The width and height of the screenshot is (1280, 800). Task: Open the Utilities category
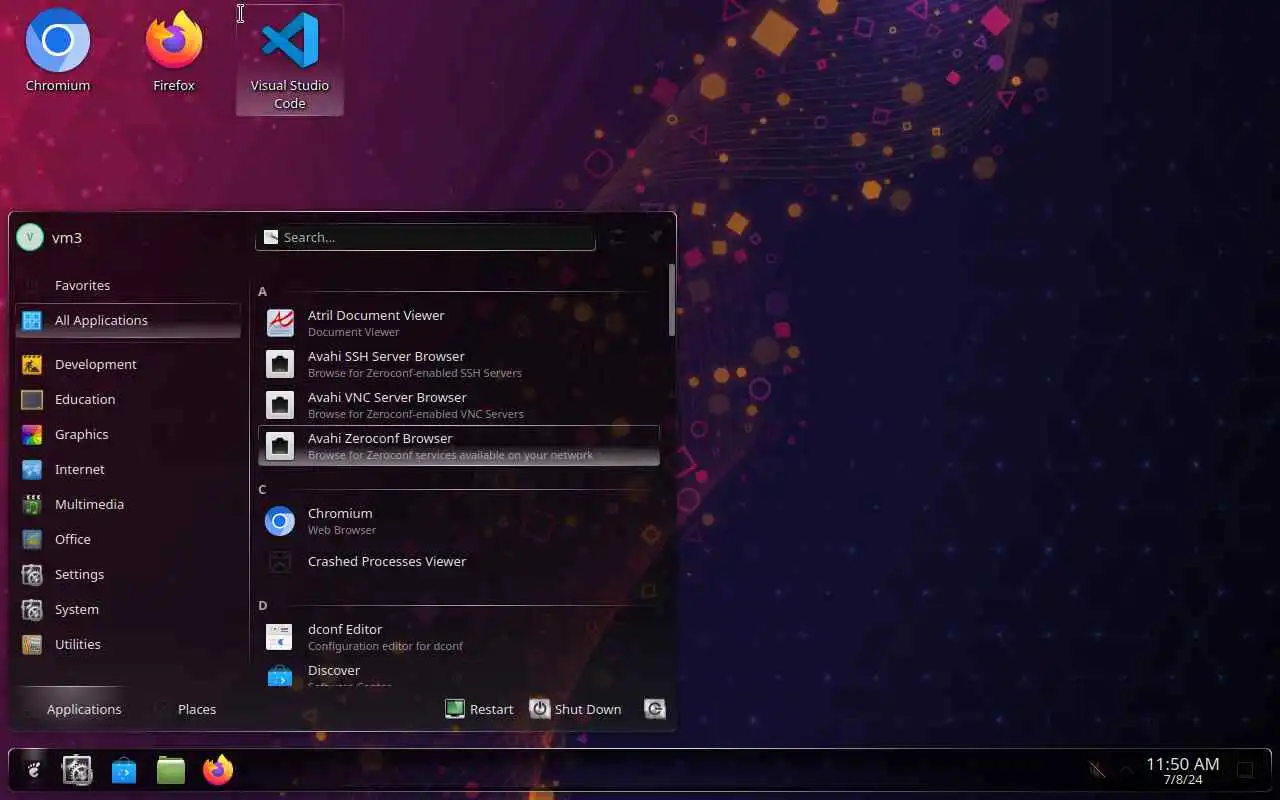pos(128,644)
